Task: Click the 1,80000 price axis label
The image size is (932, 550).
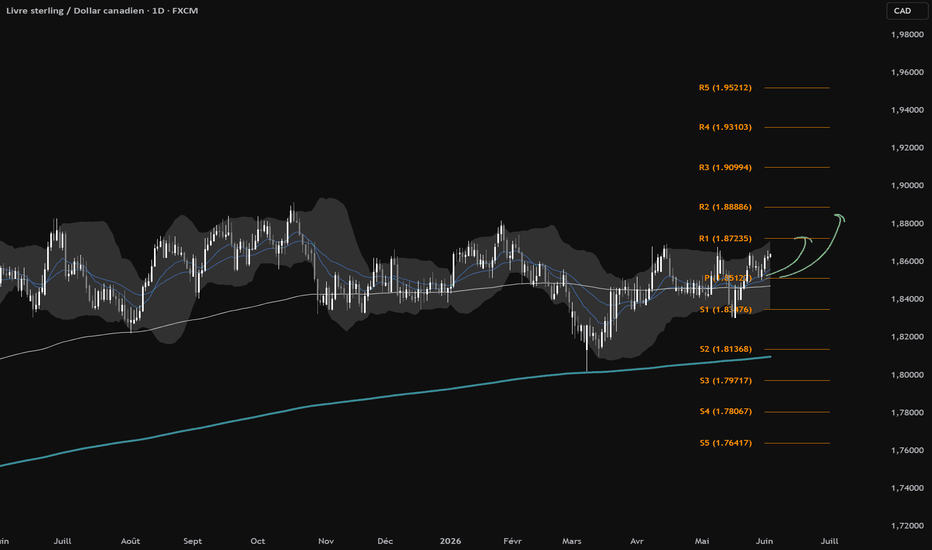Action: pyautogui.click(x=907, y=375)
